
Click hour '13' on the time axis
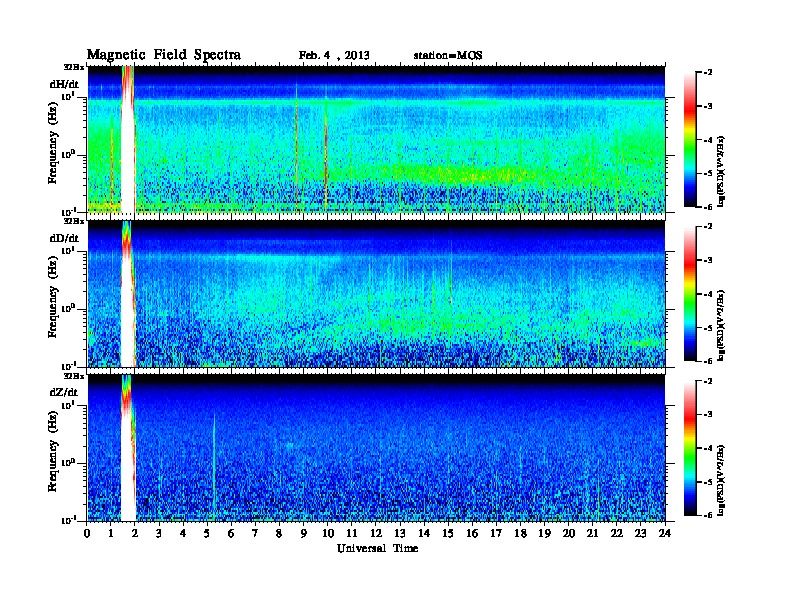[400, 533]
